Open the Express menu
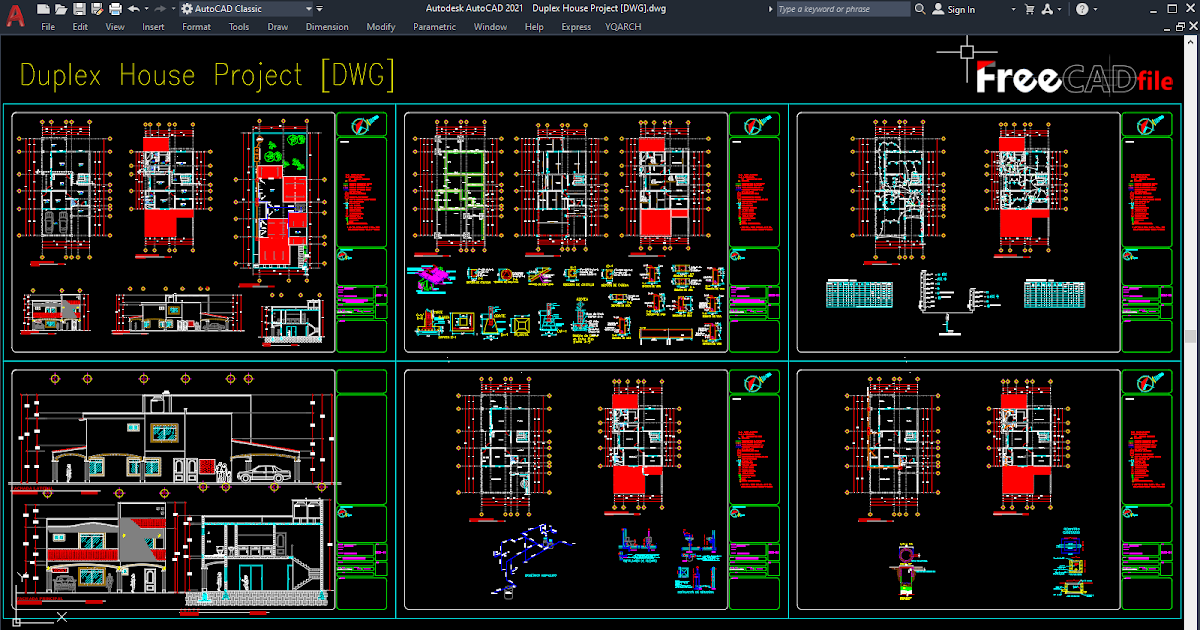The height and width of the screenshot is (630, 1200). click(576, 27)
